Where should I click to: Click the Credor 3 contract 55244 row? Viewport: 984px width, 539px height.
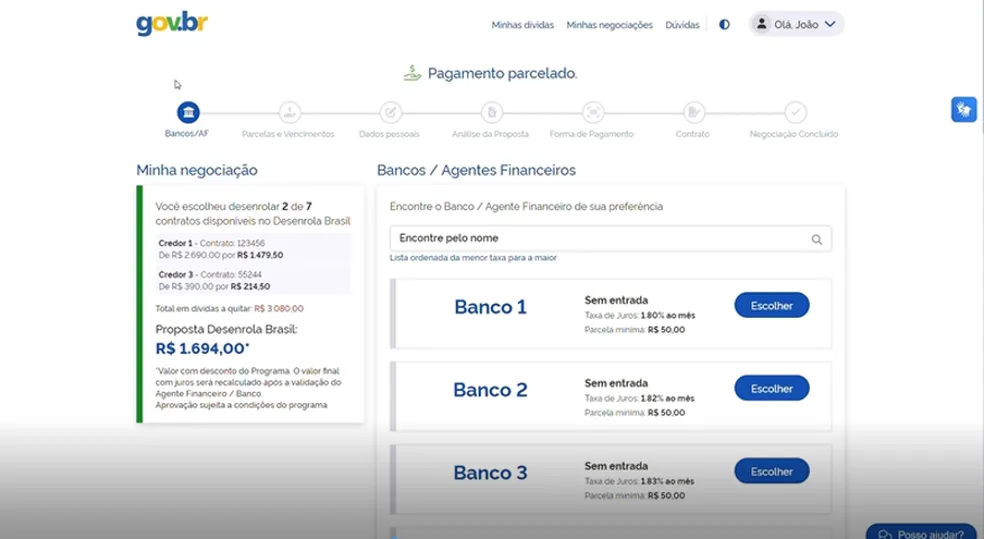tap(254, 280)
